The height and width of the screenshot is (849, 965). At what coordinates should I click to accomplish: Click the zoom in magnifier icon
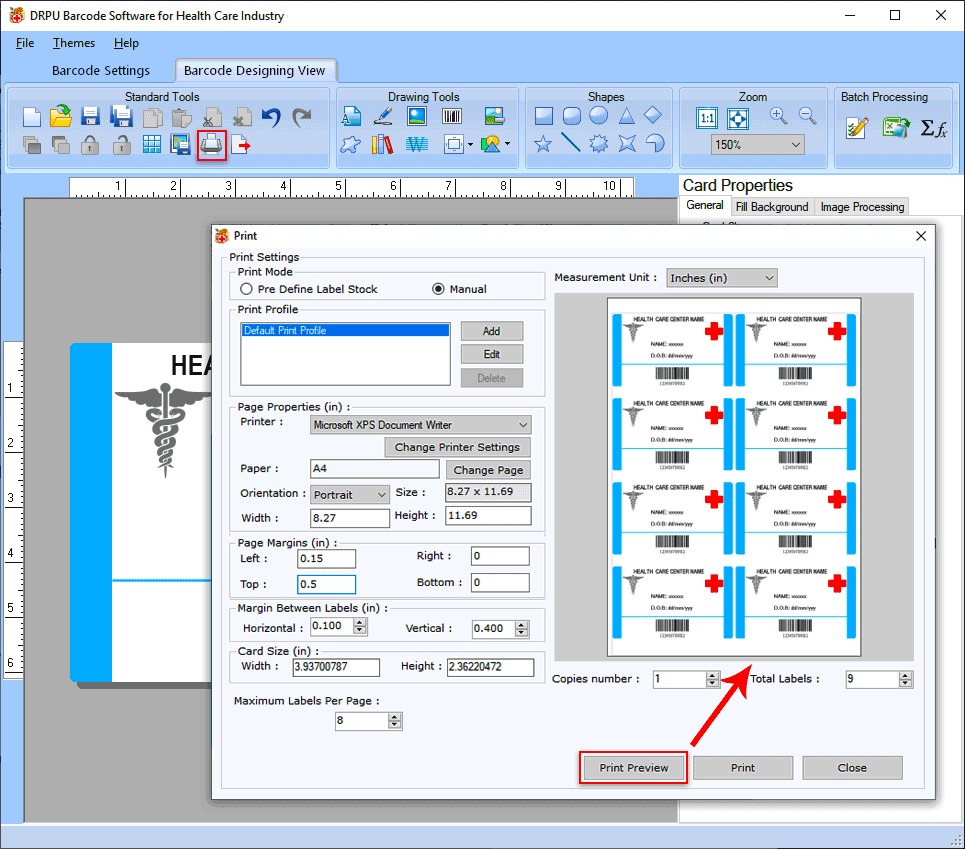778,117
